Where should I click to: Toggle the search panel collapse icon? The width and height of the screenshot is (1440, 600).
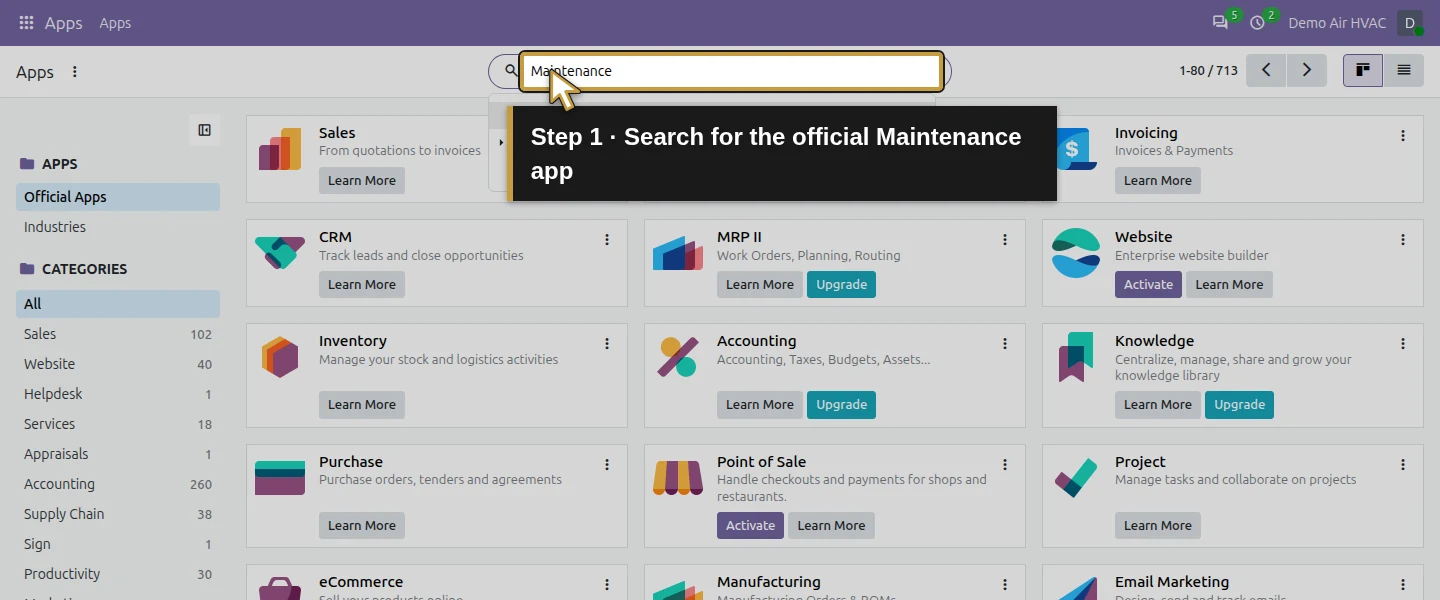point(204,130)
